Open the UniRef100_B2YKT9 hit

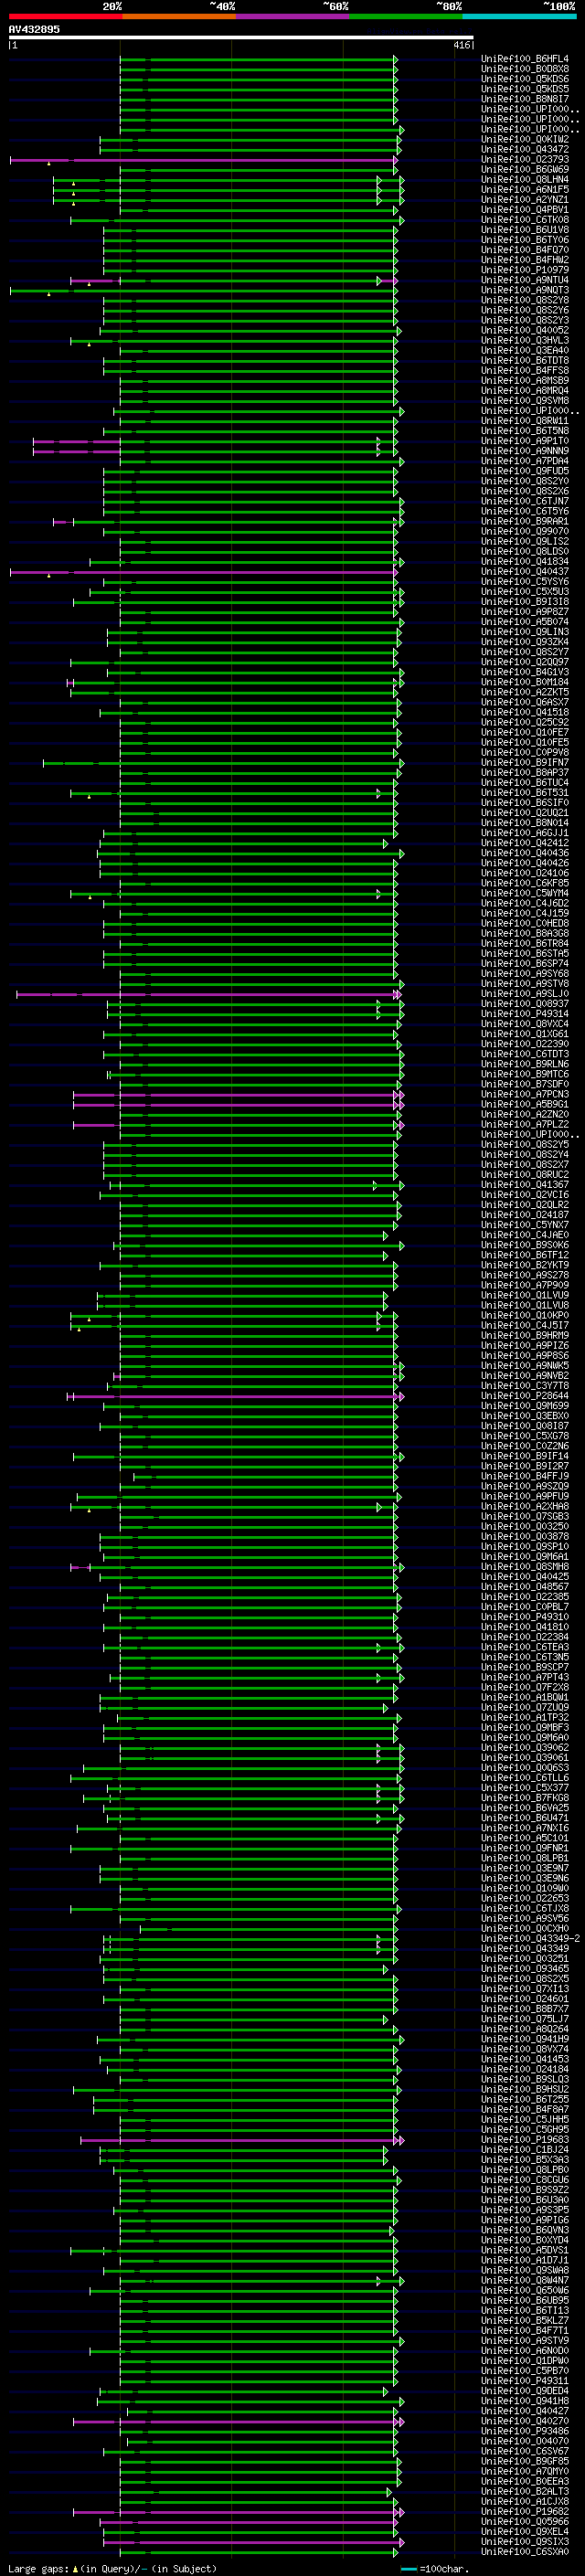coord(525,1264)
